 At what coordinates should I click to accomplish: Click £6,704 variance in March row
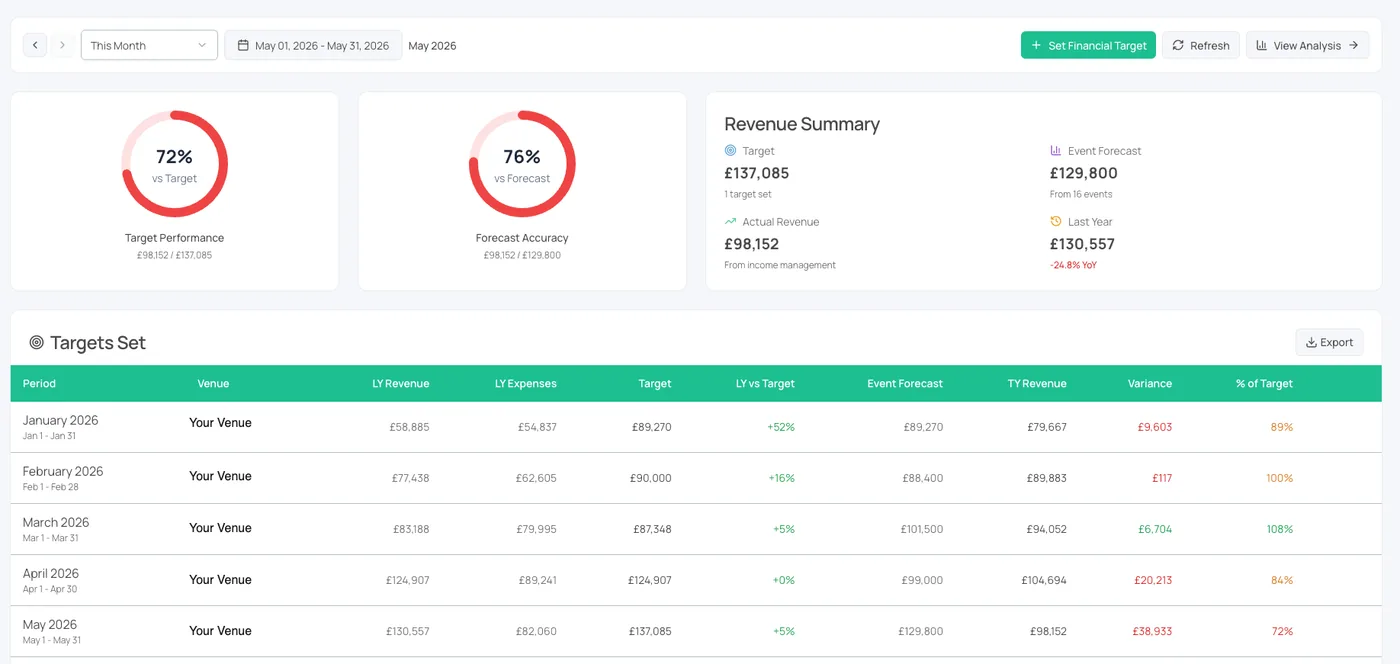1155,529
